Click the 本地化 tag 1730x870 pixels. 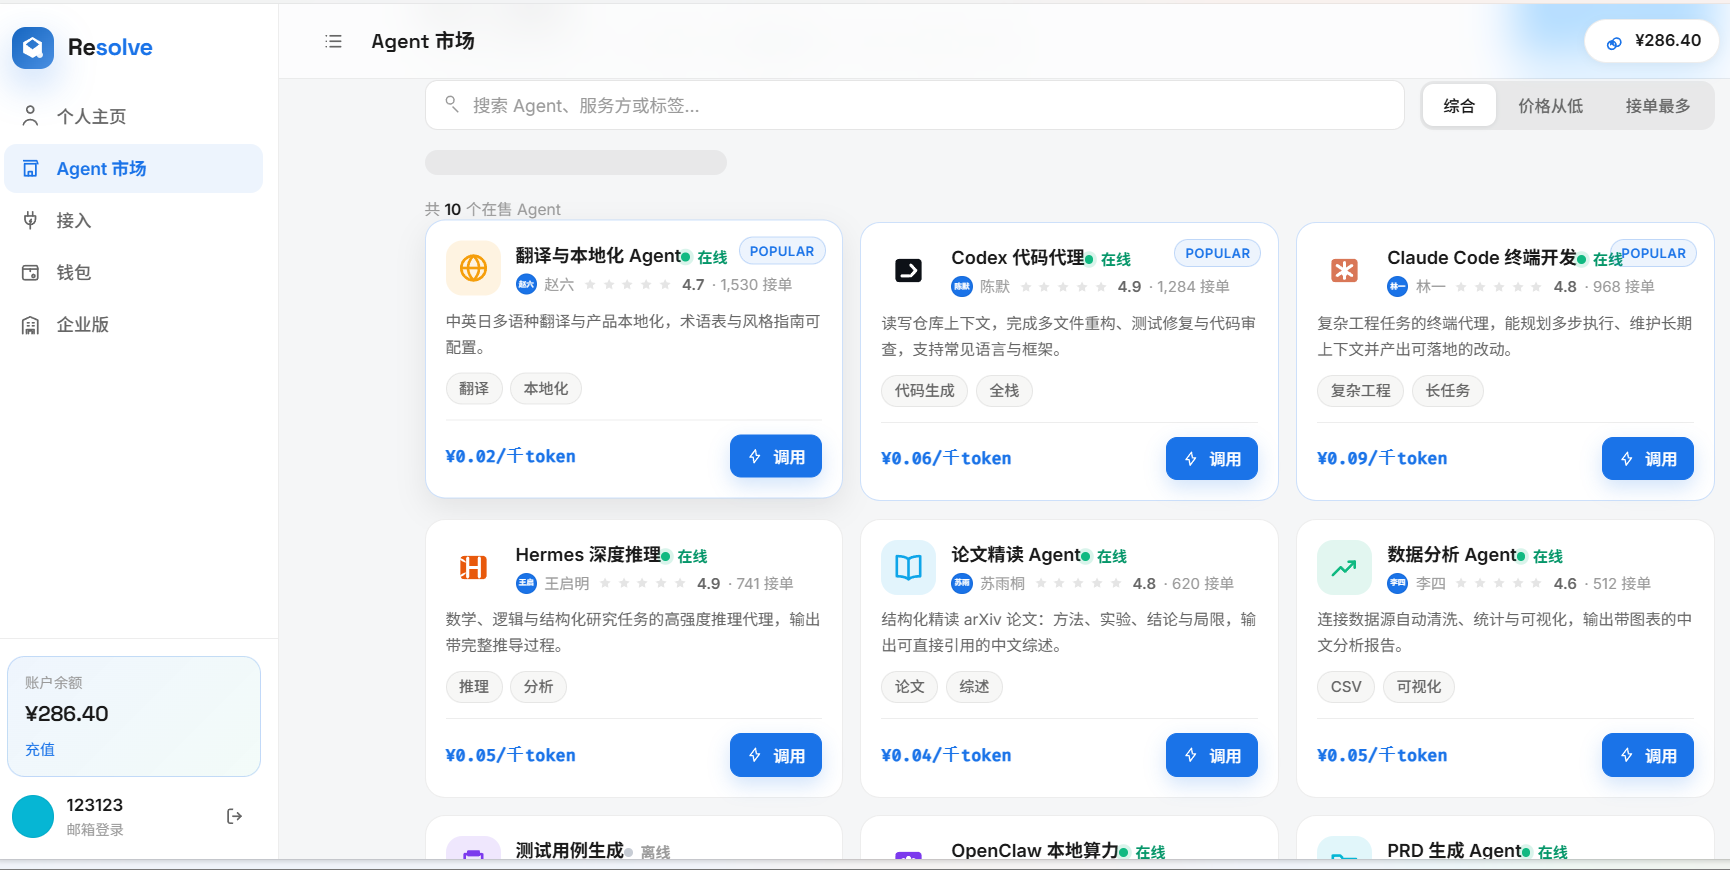[x=546, y=388]
